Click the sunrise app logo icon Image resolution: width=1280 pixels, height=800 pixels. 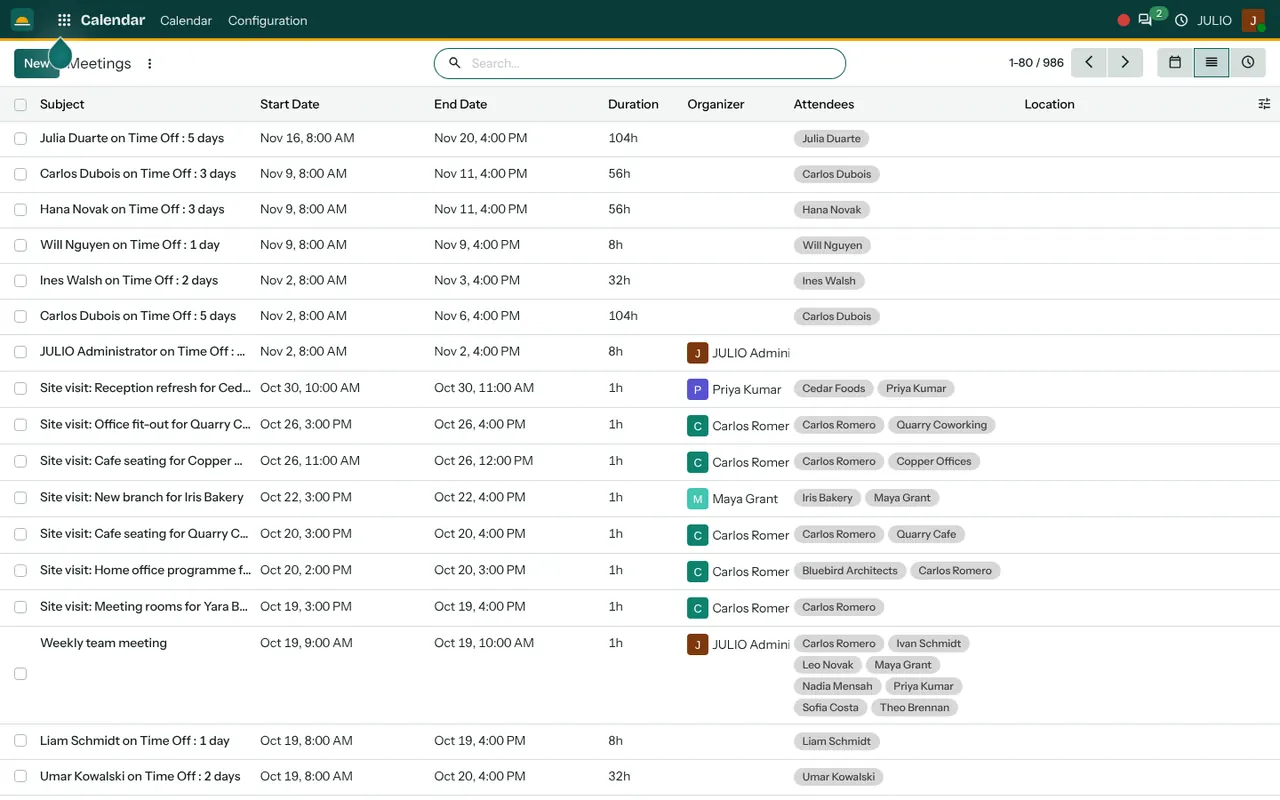(x=22, y=20)
